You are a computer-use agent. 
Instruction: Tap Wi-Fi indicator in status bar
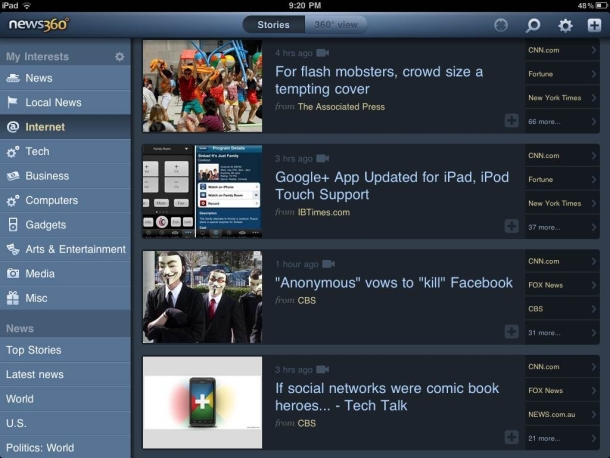pos(27,5)
